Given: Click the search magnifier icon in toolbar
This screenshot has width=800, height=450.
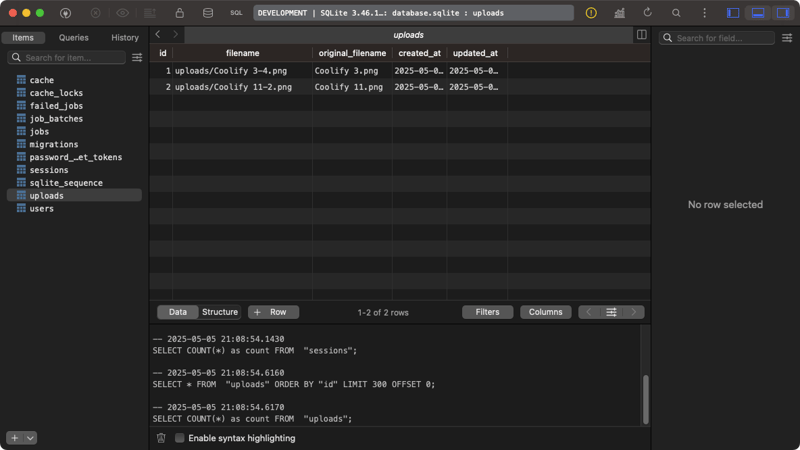Looking at the screenshot, I should (x=676, y=13).
